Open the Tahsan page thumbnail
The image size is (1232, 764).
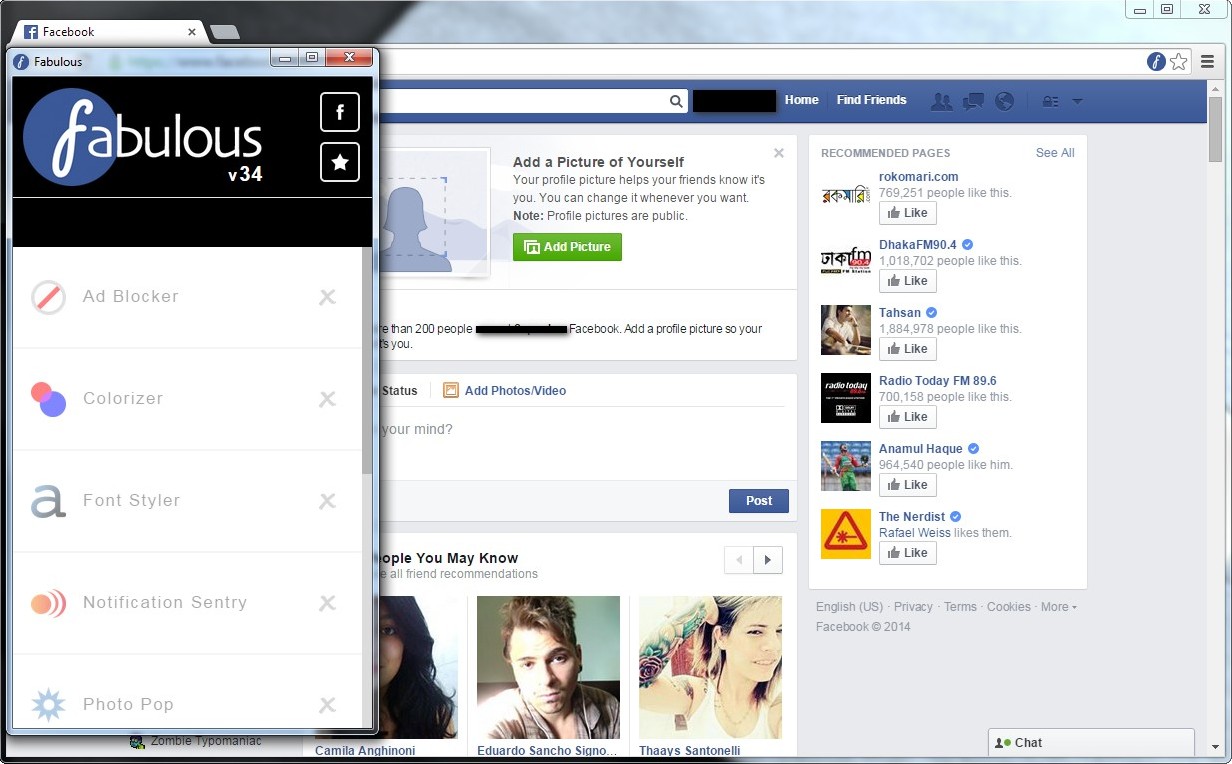pyautogui.click(x=846, y=330)
